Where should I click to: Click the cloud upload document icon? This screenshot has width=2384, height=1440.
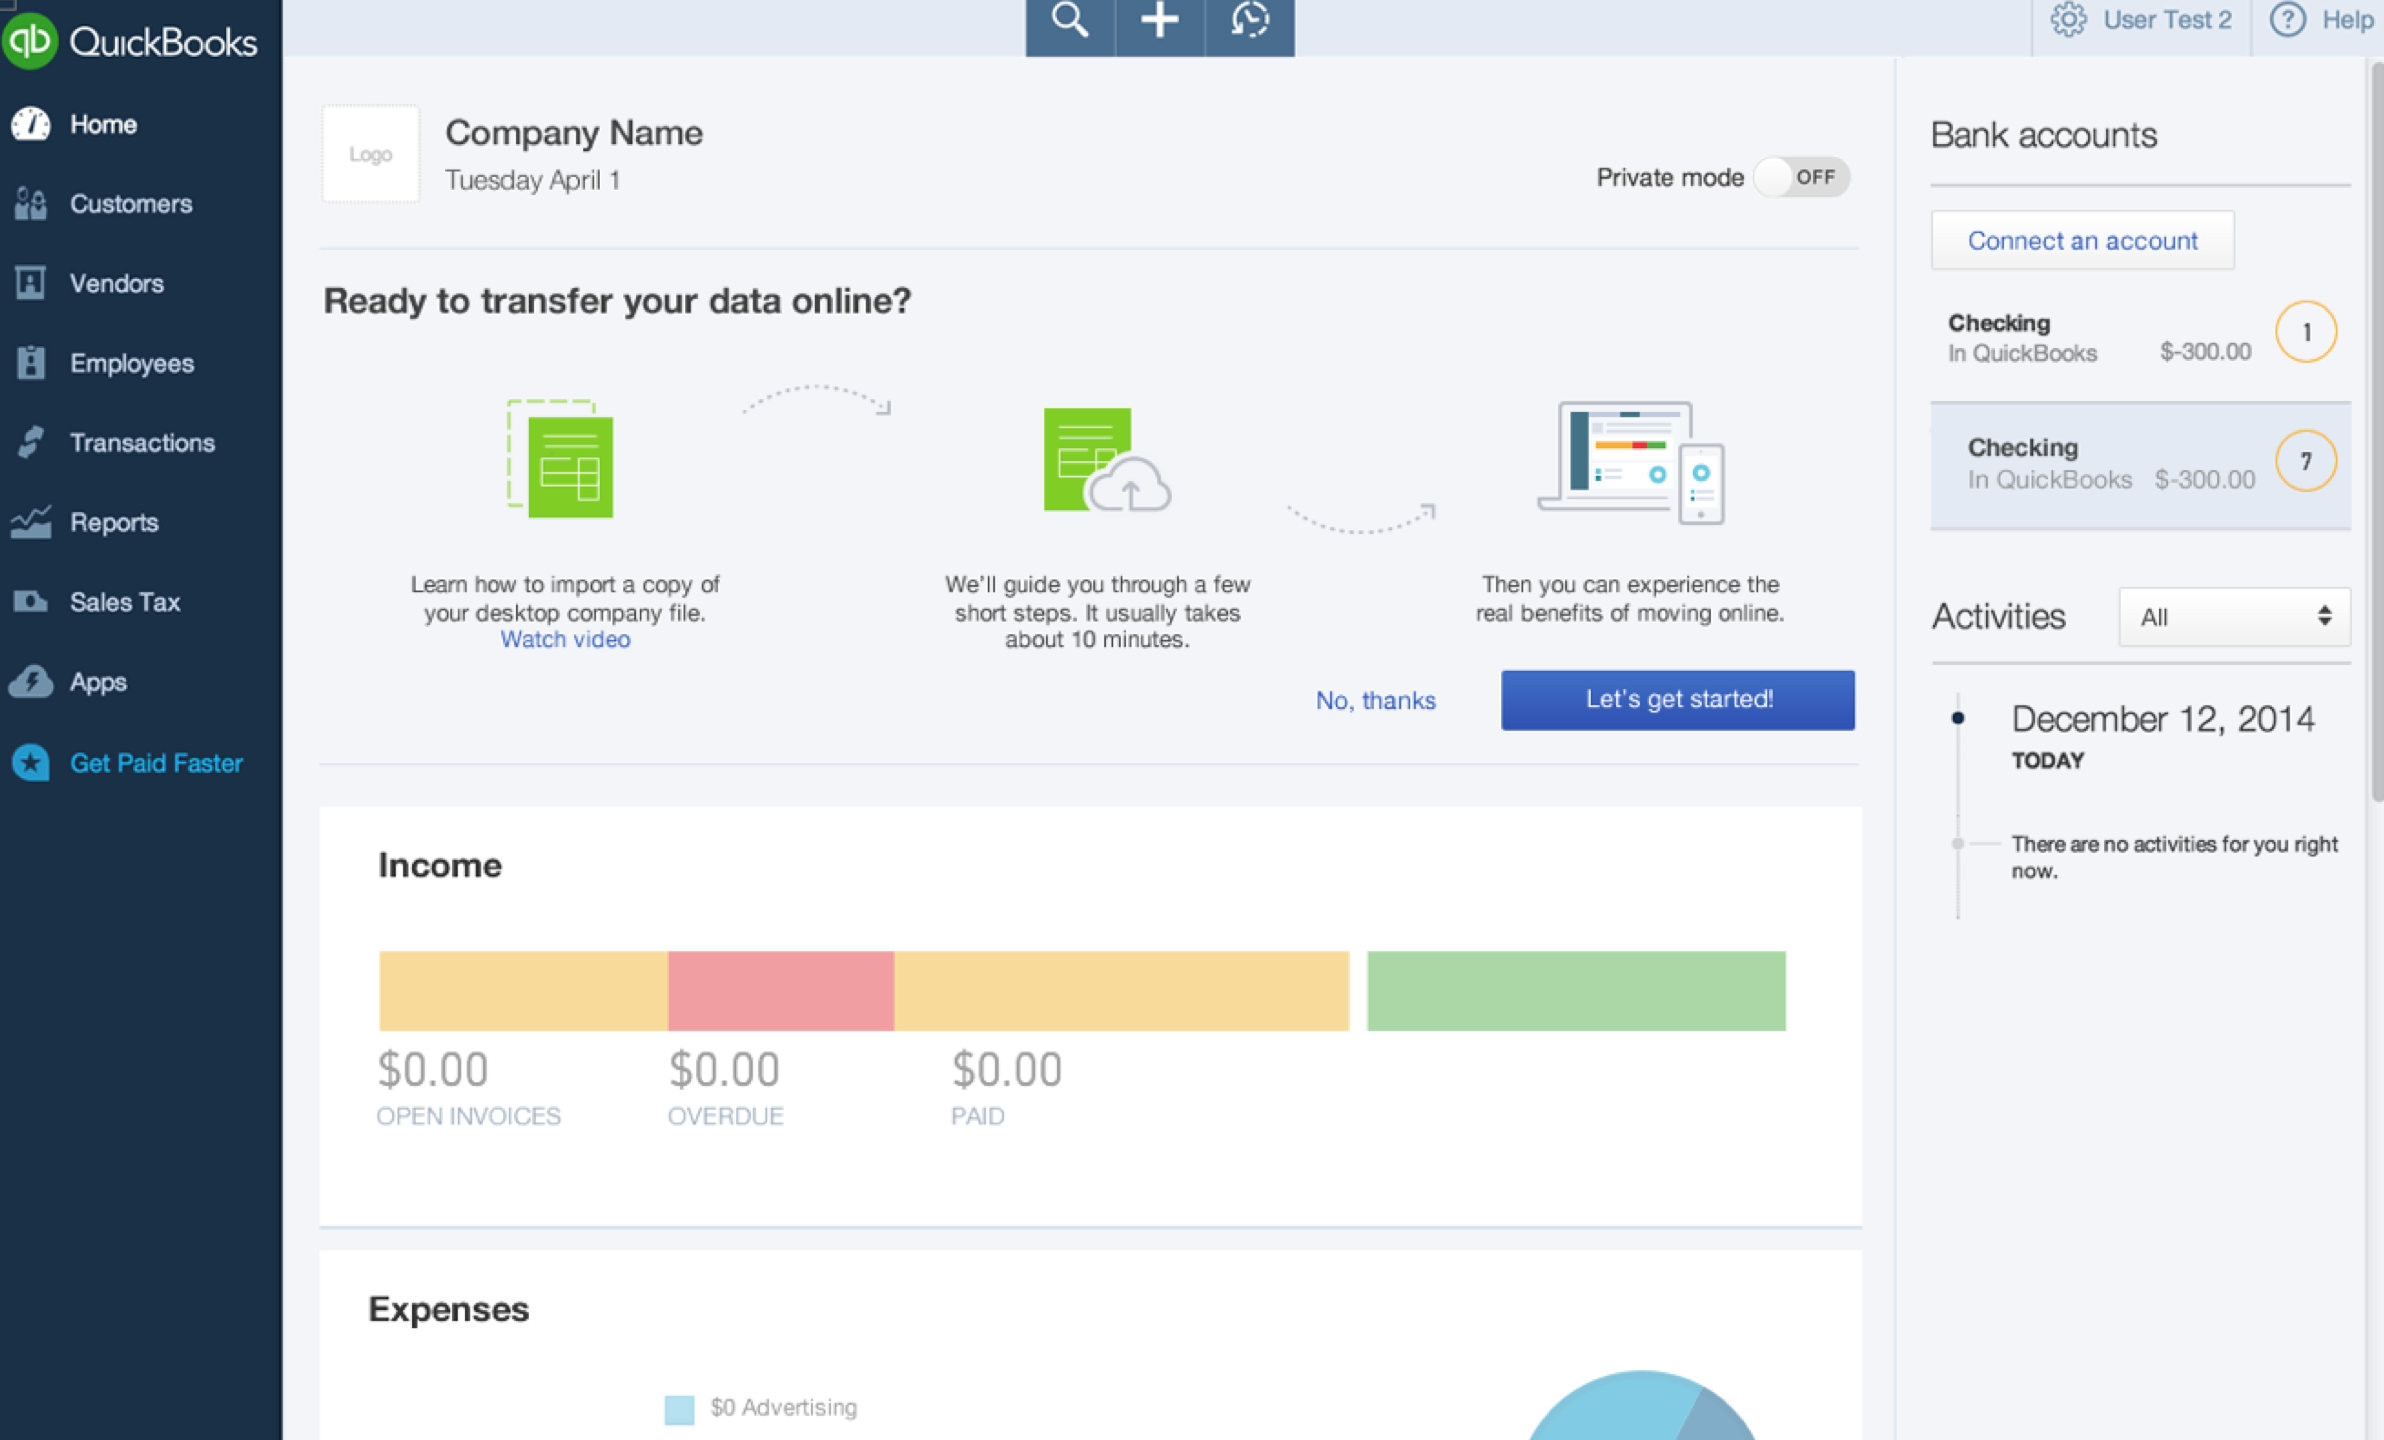point(1106,460)
